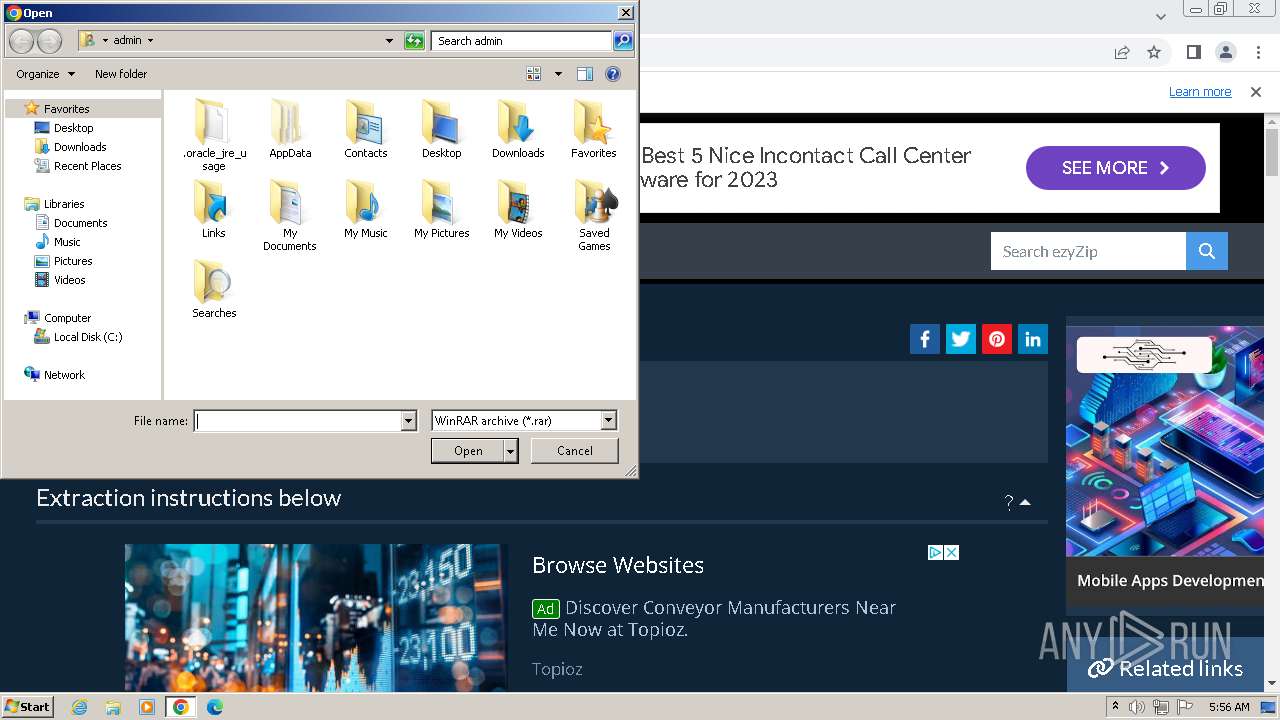The image size is (1280, 720).
Task: Bookmark this page with the star icon
Action: (x=1154, y=52)
